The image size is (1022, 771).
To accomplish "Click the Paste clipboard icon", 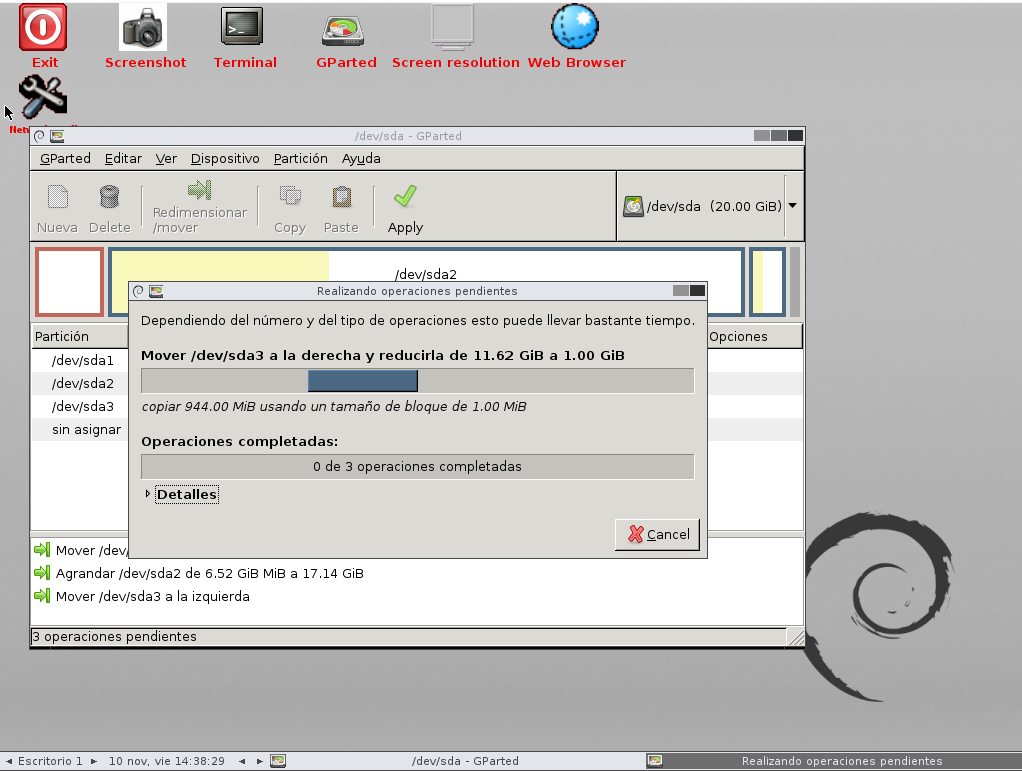I will click(341, 196).
